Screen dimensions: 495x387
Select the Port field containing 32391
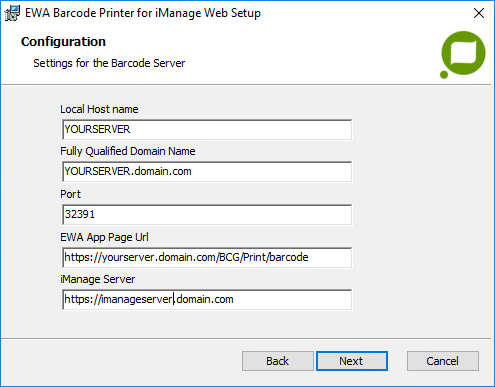pyautogui.click(x=207, y=214)
